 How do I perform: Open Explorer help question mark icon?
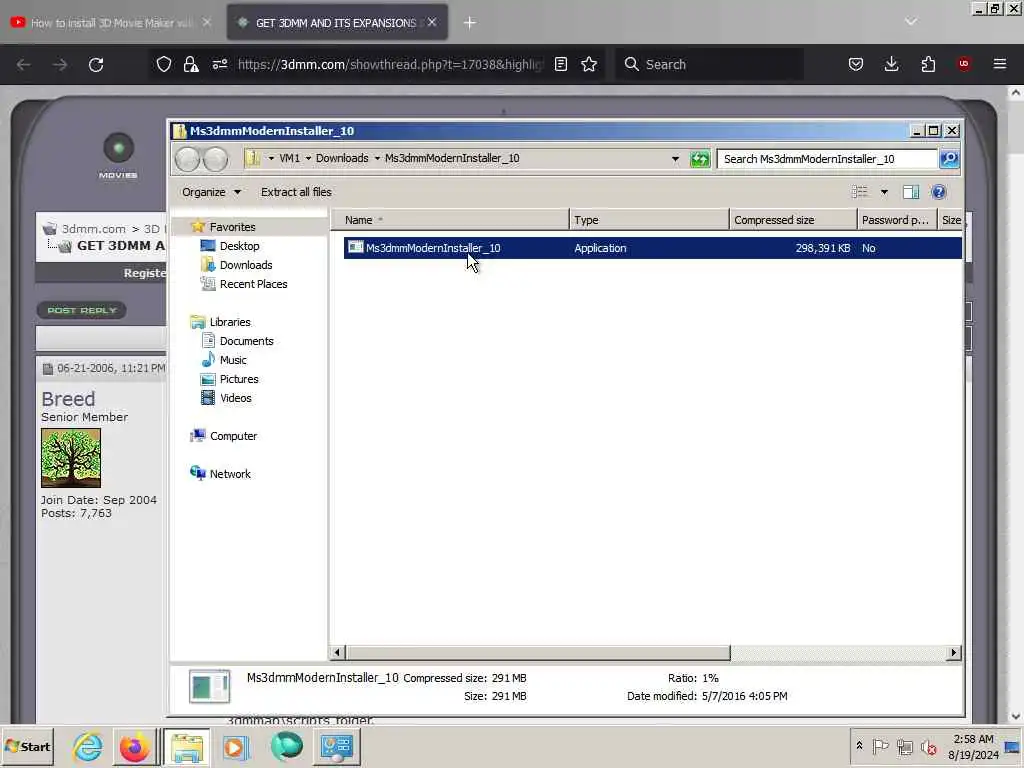(938, 192)
